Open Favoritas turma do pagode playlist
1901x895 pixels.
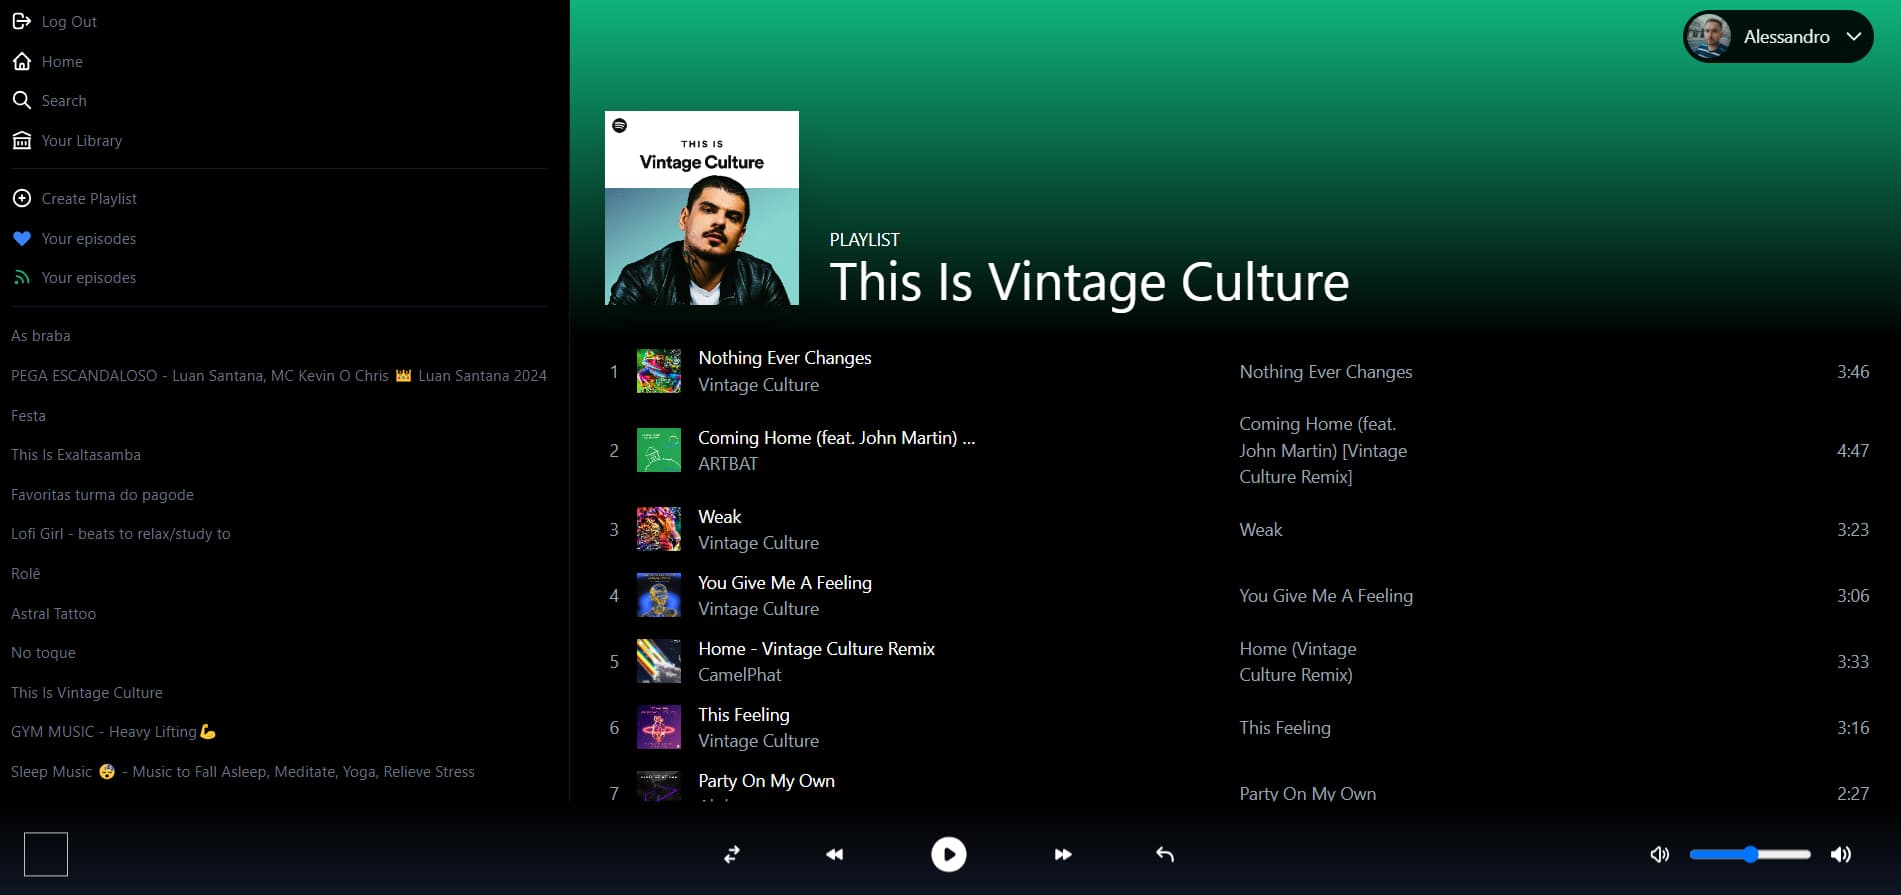[102, 495]
